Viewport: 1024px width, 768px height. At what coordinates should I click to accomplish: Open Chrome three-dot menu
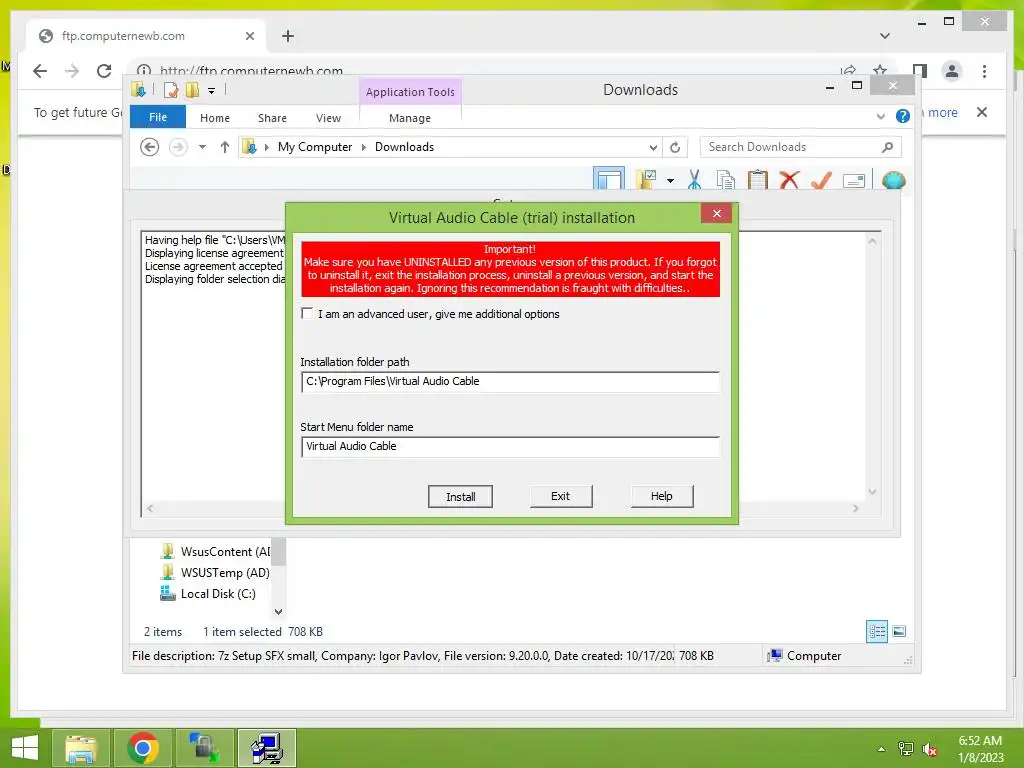click(x=984, y=71)
